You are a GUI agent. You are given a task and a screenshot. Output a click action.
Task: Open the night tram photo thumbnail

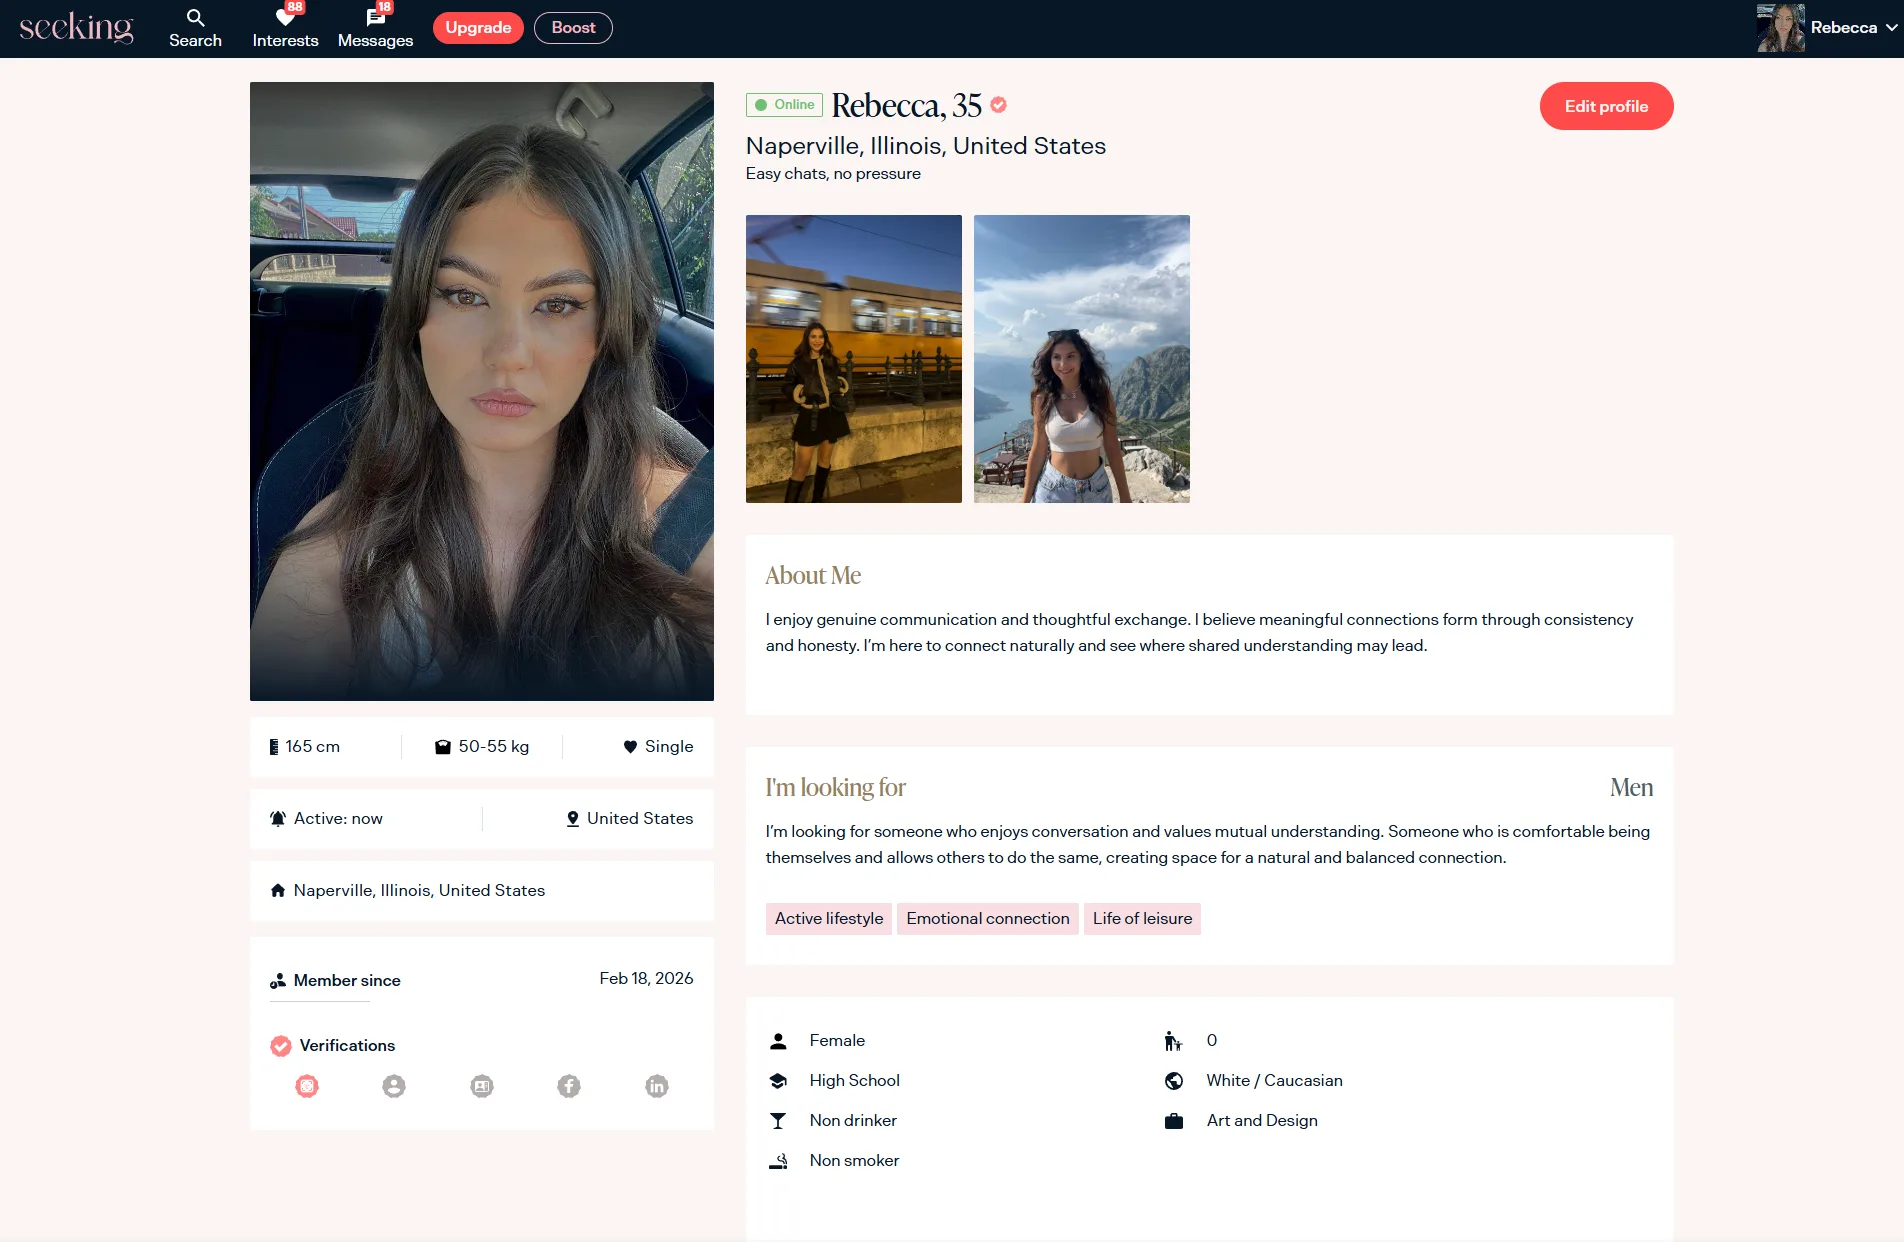pyautogui.click(x=854, y=359)
